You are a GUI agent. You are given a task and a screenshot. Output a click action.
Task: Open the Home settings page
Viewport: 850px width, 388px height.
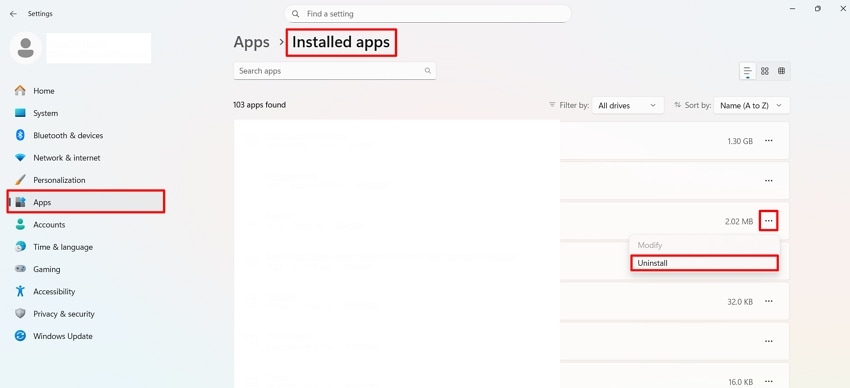(86, 91)
